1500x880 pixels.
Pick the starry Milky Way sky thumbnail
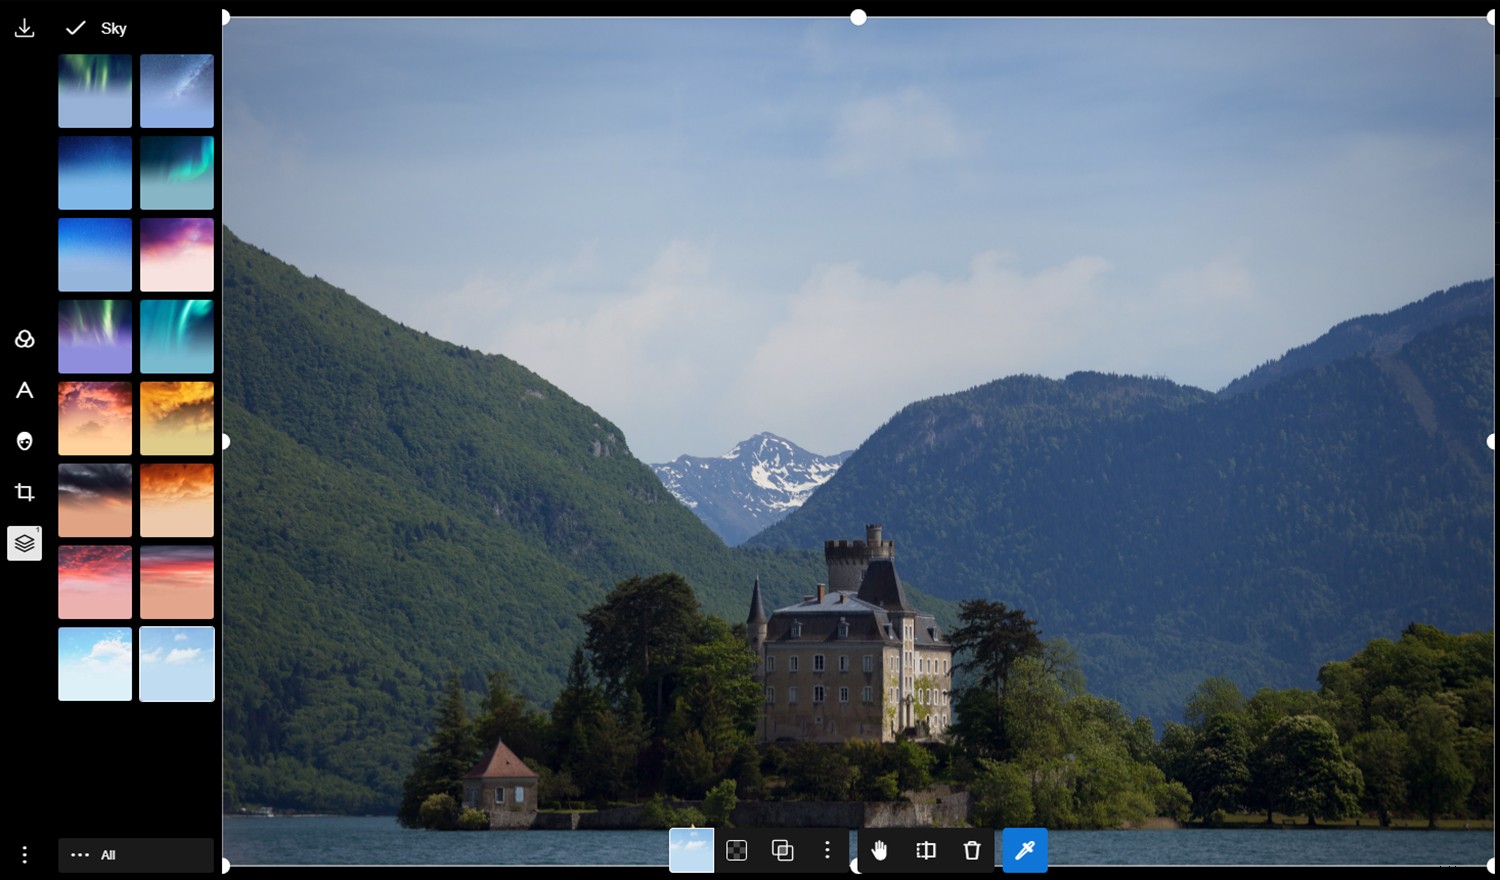pyautogui.click(x=177, y=91)
